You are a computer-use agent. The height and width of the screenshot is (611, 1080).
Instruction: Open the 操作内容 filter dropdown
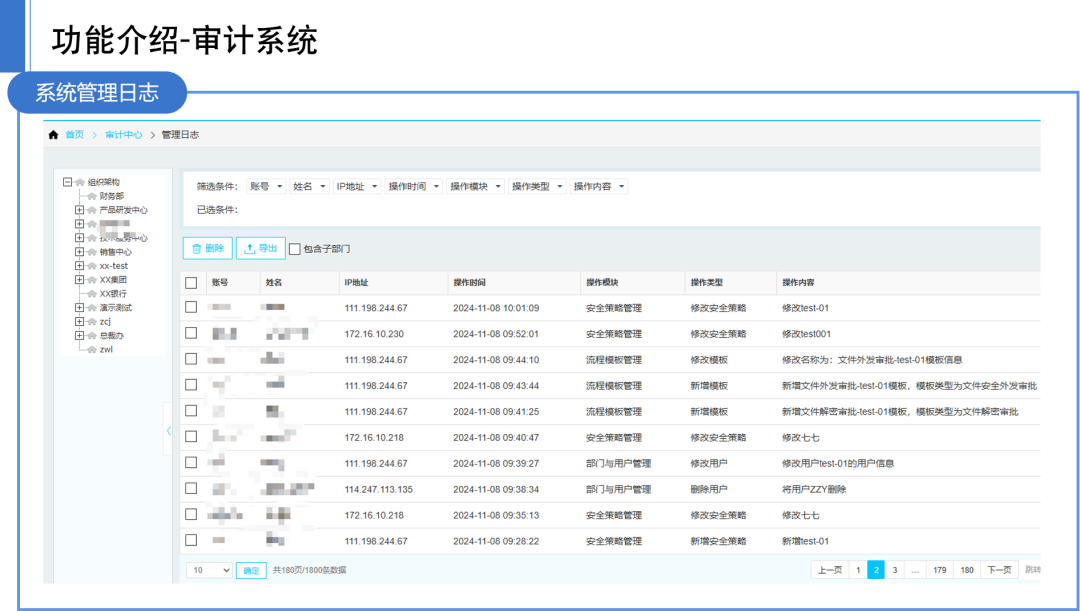coord(599,187)
